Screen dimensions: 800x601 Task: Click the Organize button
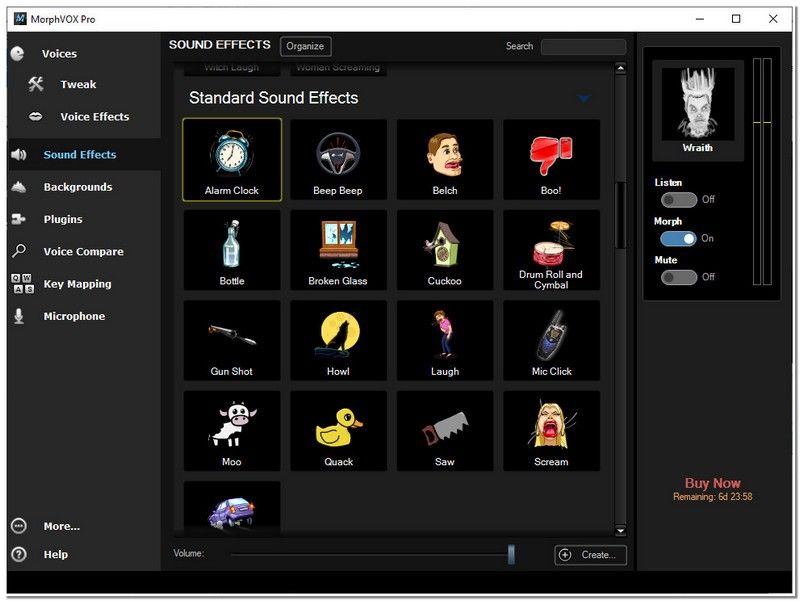(x=305, y=46)
